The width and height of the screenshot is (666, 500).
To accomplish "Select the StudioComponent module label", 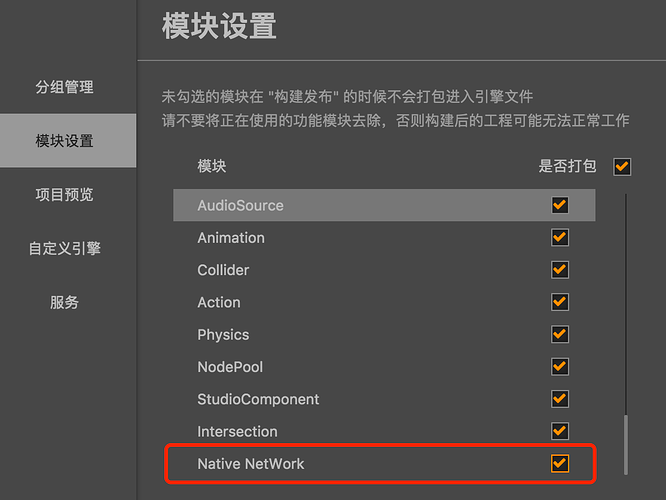I will point(258,399).
